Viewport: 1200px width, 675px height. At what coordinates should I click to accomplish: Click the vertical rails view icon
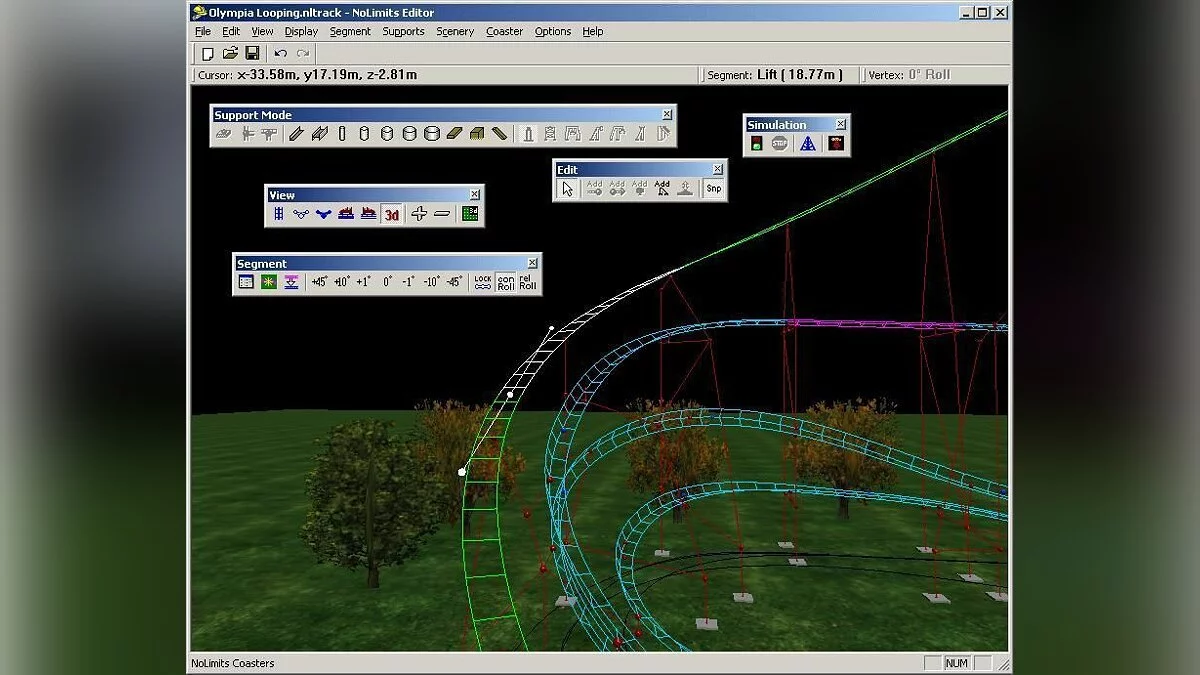coord(279,213)
